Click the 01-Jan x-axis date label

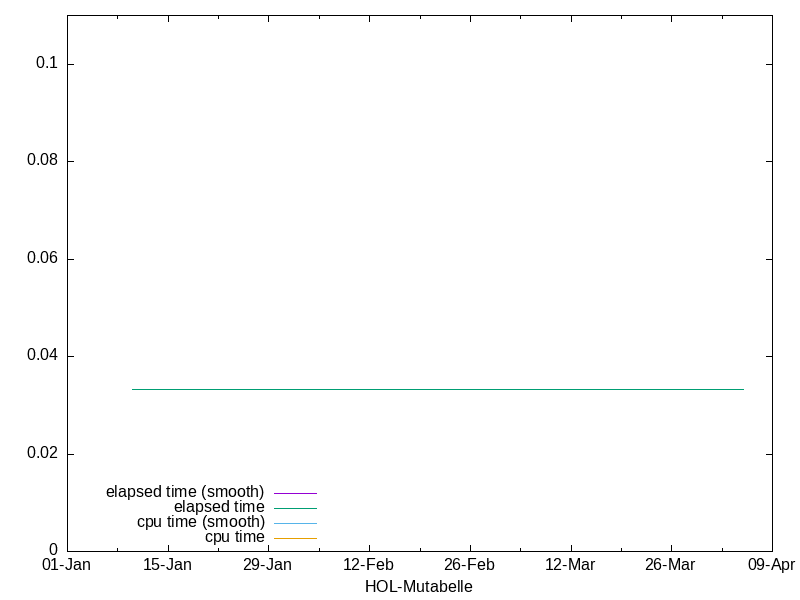[x=67, y=565]
